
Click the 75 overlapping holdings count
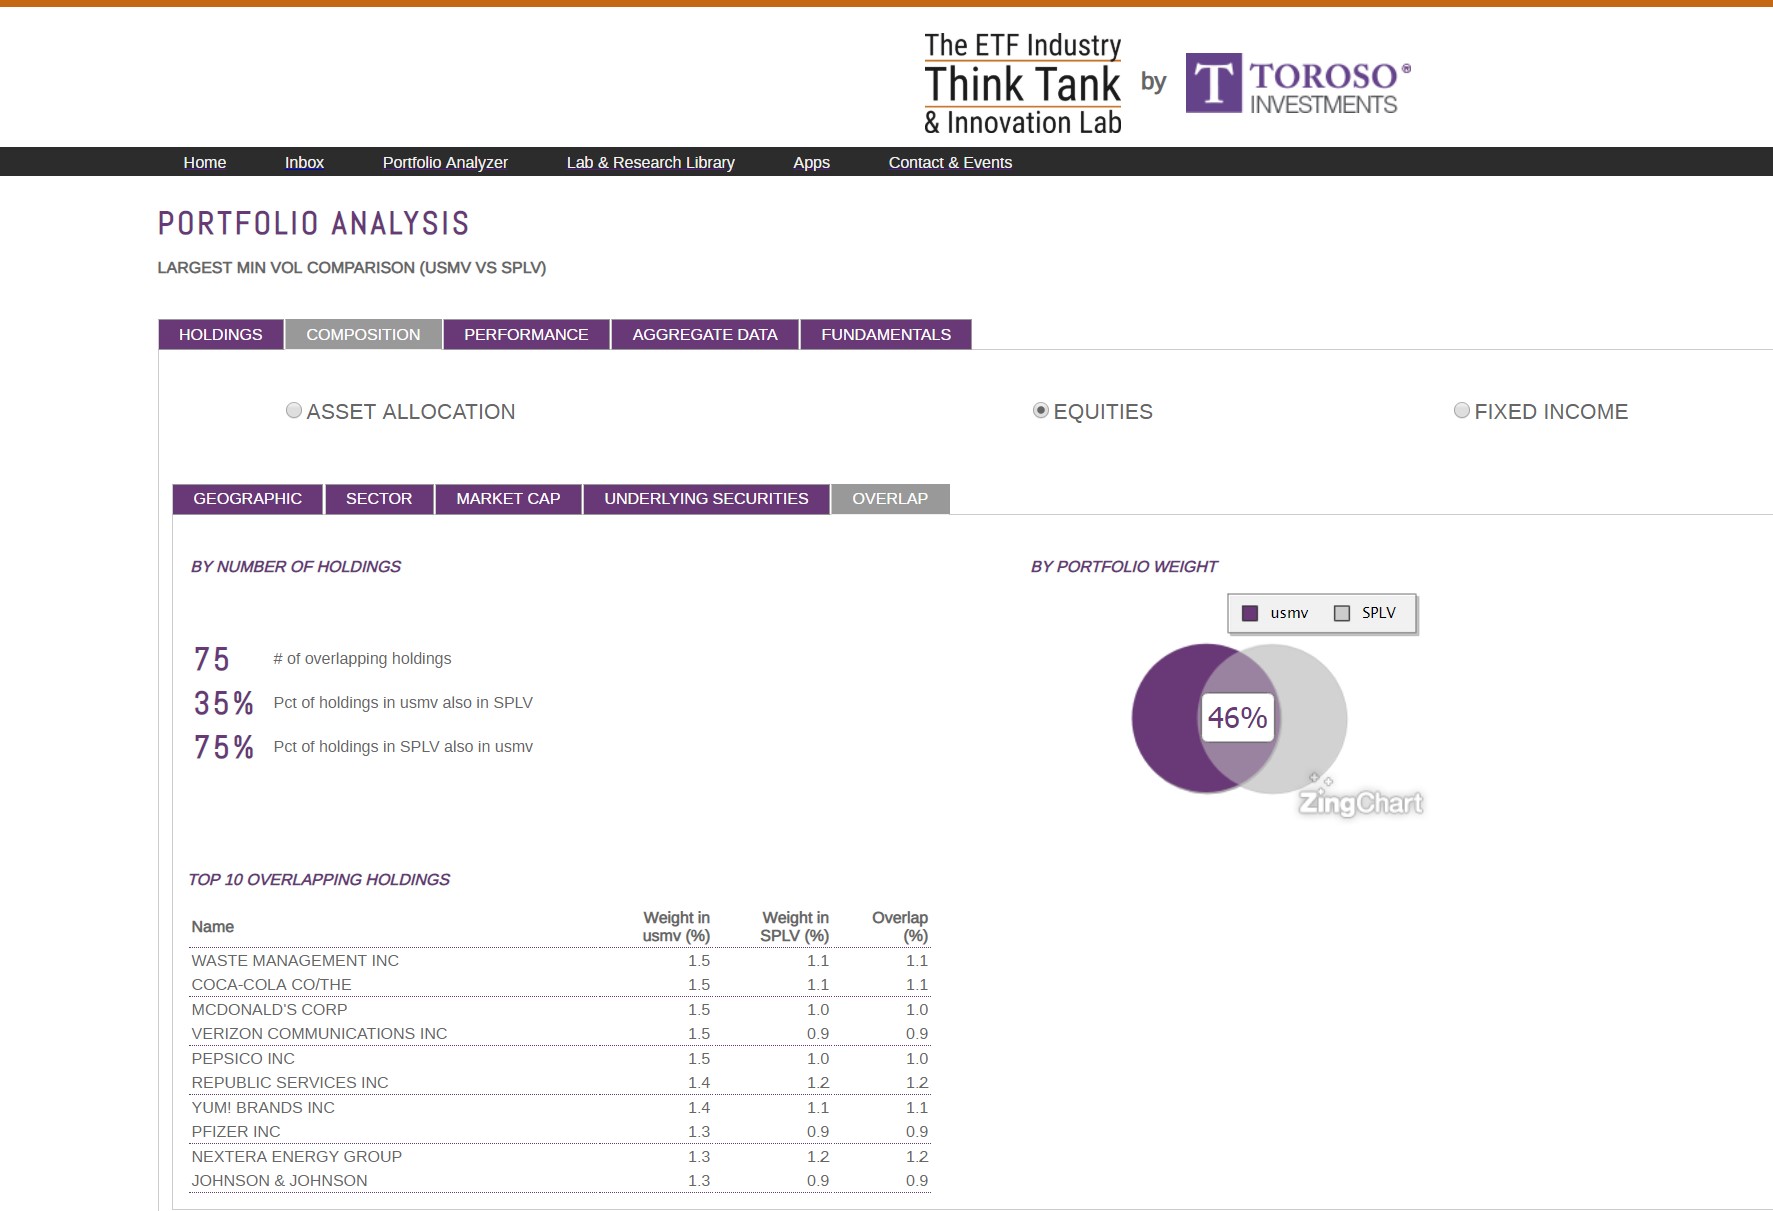212,659
